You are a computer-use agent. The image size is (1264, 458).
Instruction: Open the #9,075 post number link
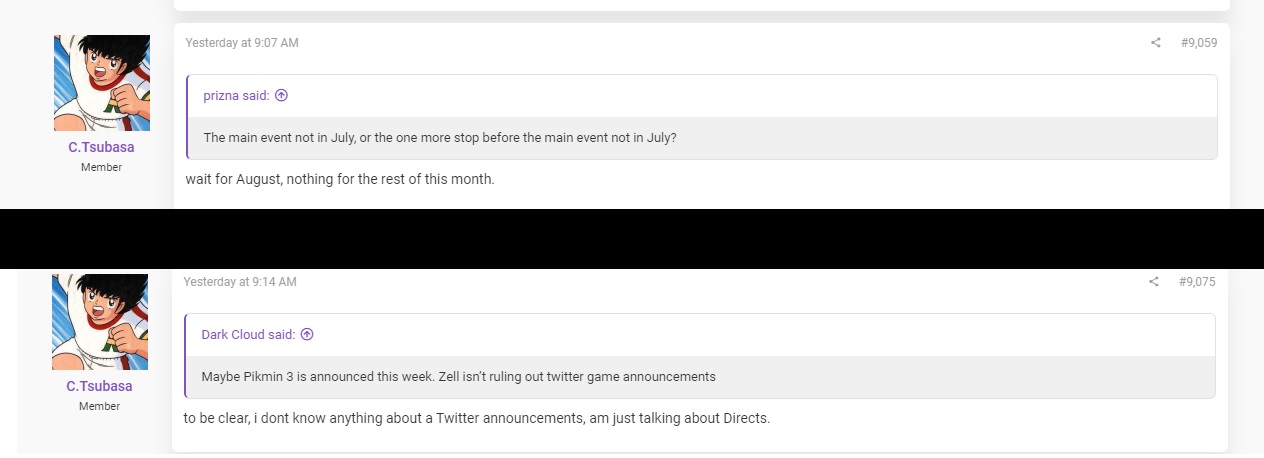tap(1196, 282)
